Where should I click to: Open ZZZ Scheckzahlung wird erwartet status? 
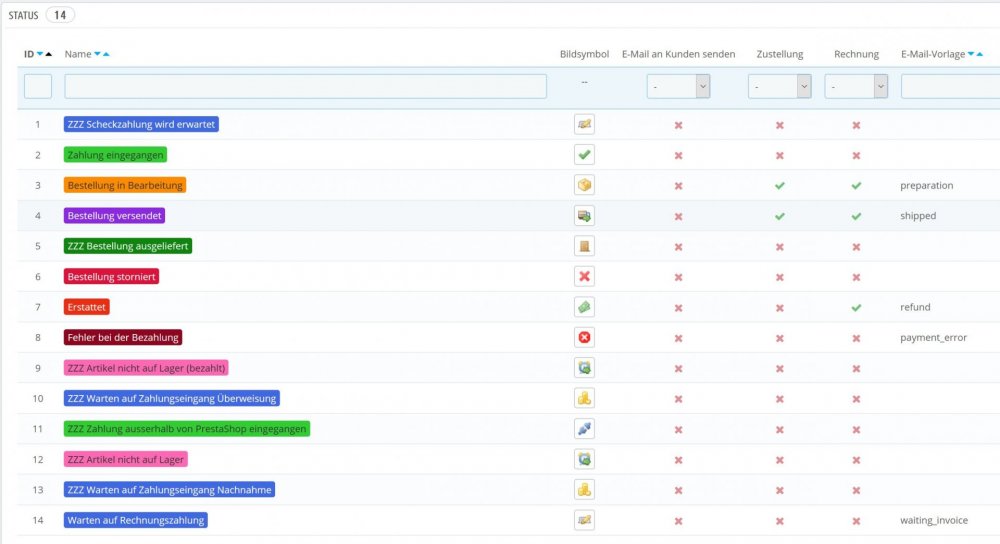coord(141,124)
